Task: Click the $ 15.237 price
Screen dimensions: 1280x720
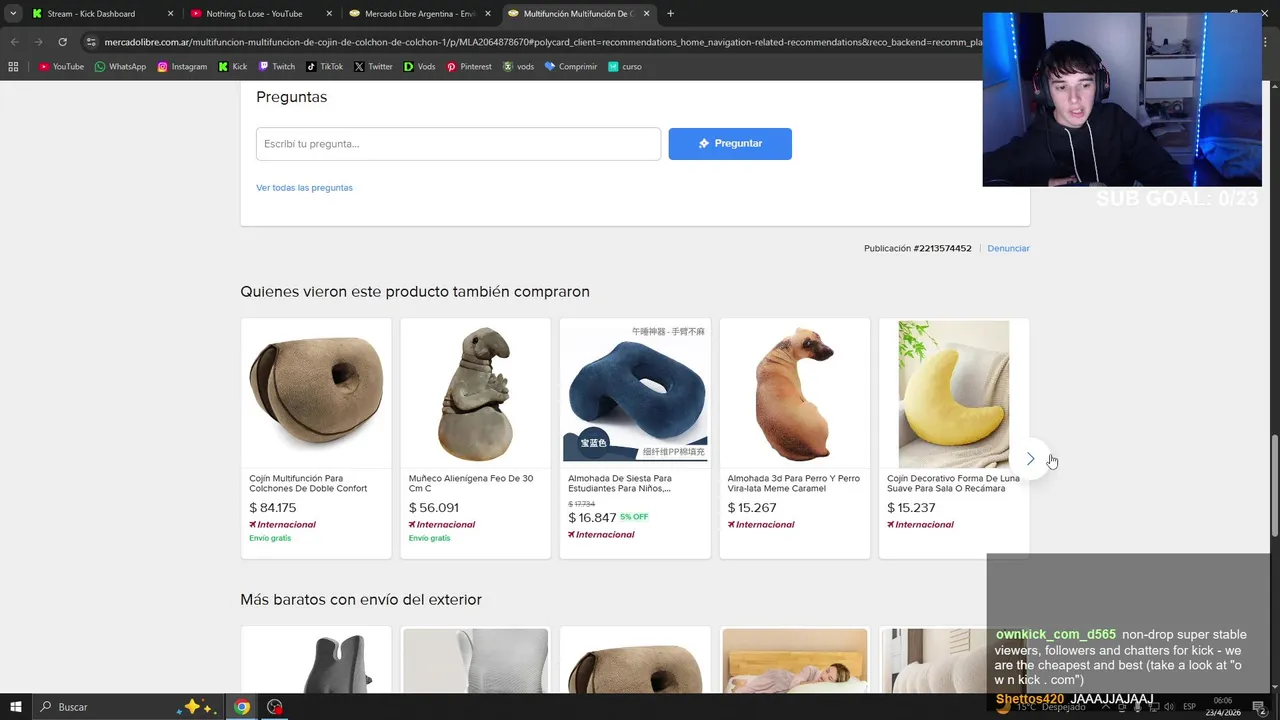Action: point(911,508)
